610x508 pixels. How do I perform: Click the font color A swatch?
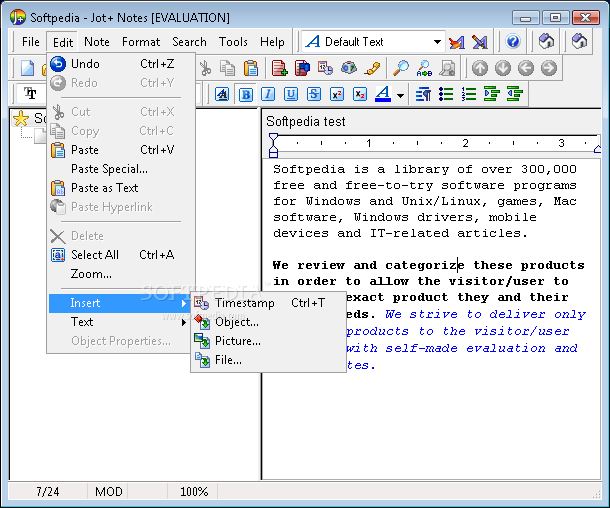(x=383, y=94)
